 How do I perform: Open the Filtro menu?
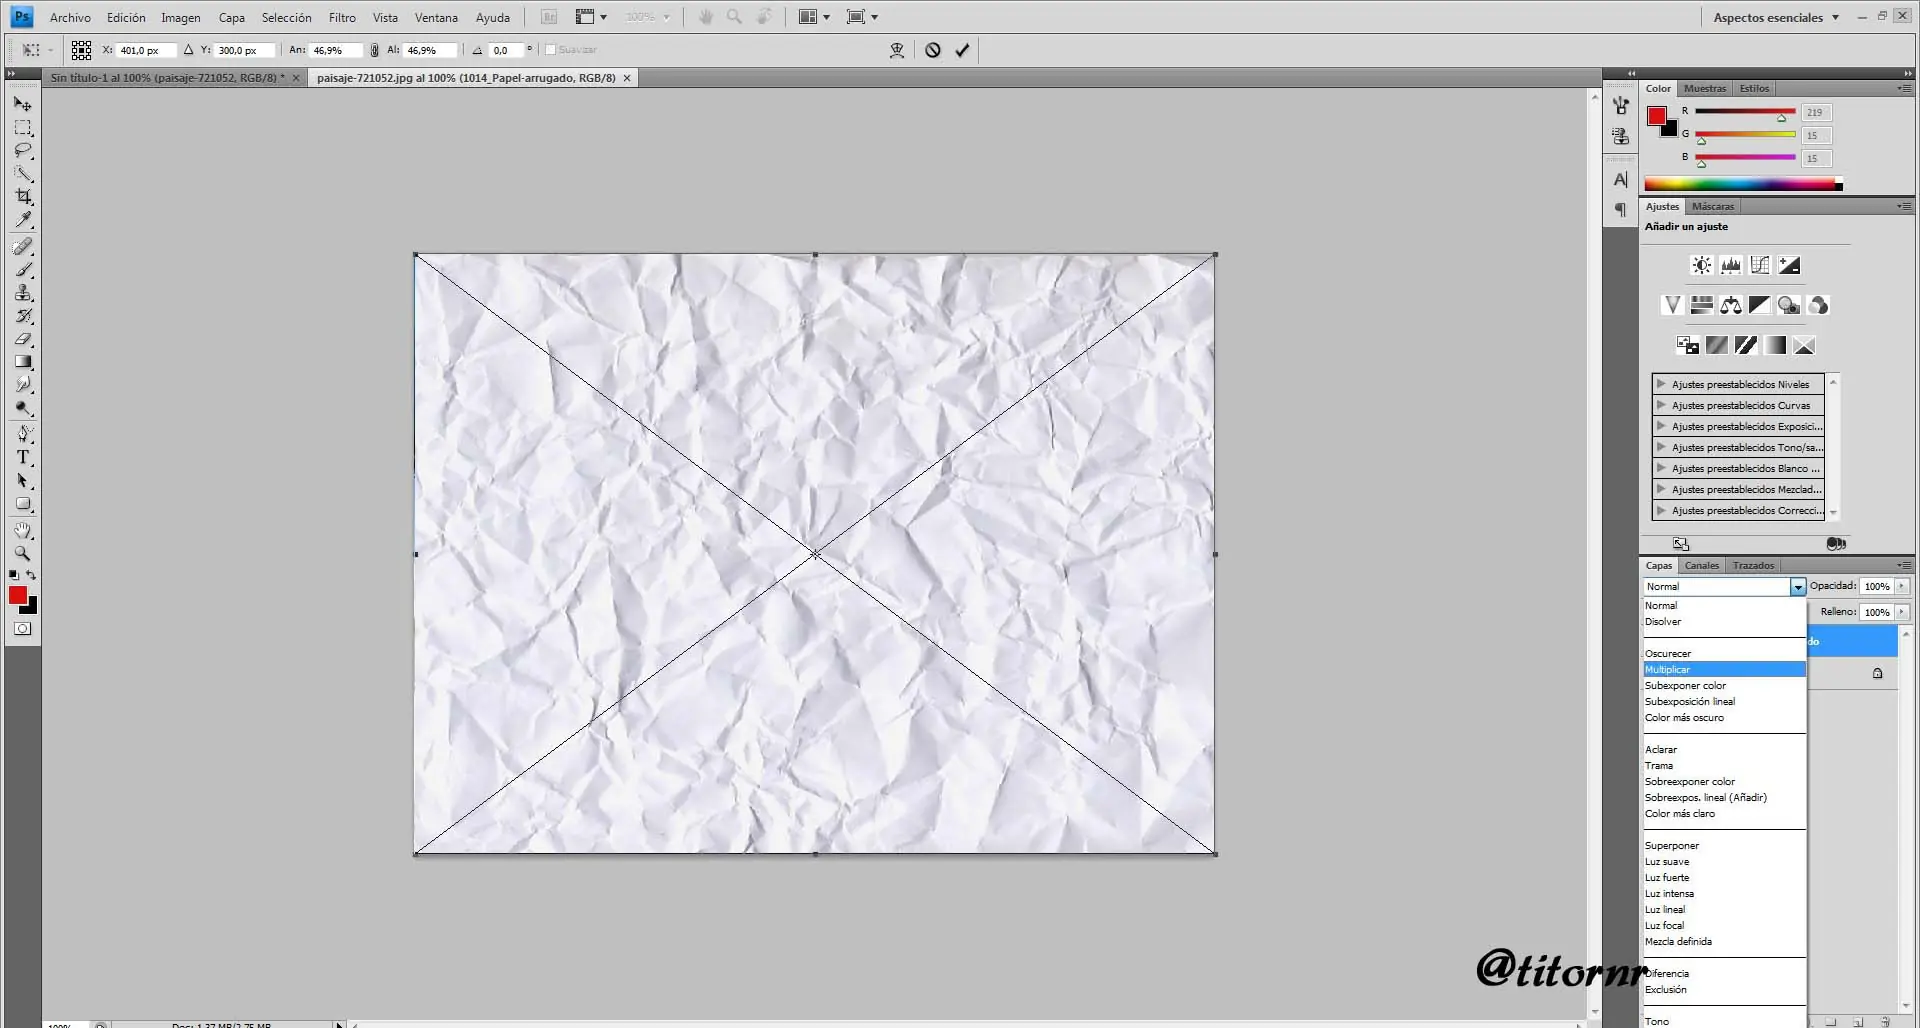point(342,17)
